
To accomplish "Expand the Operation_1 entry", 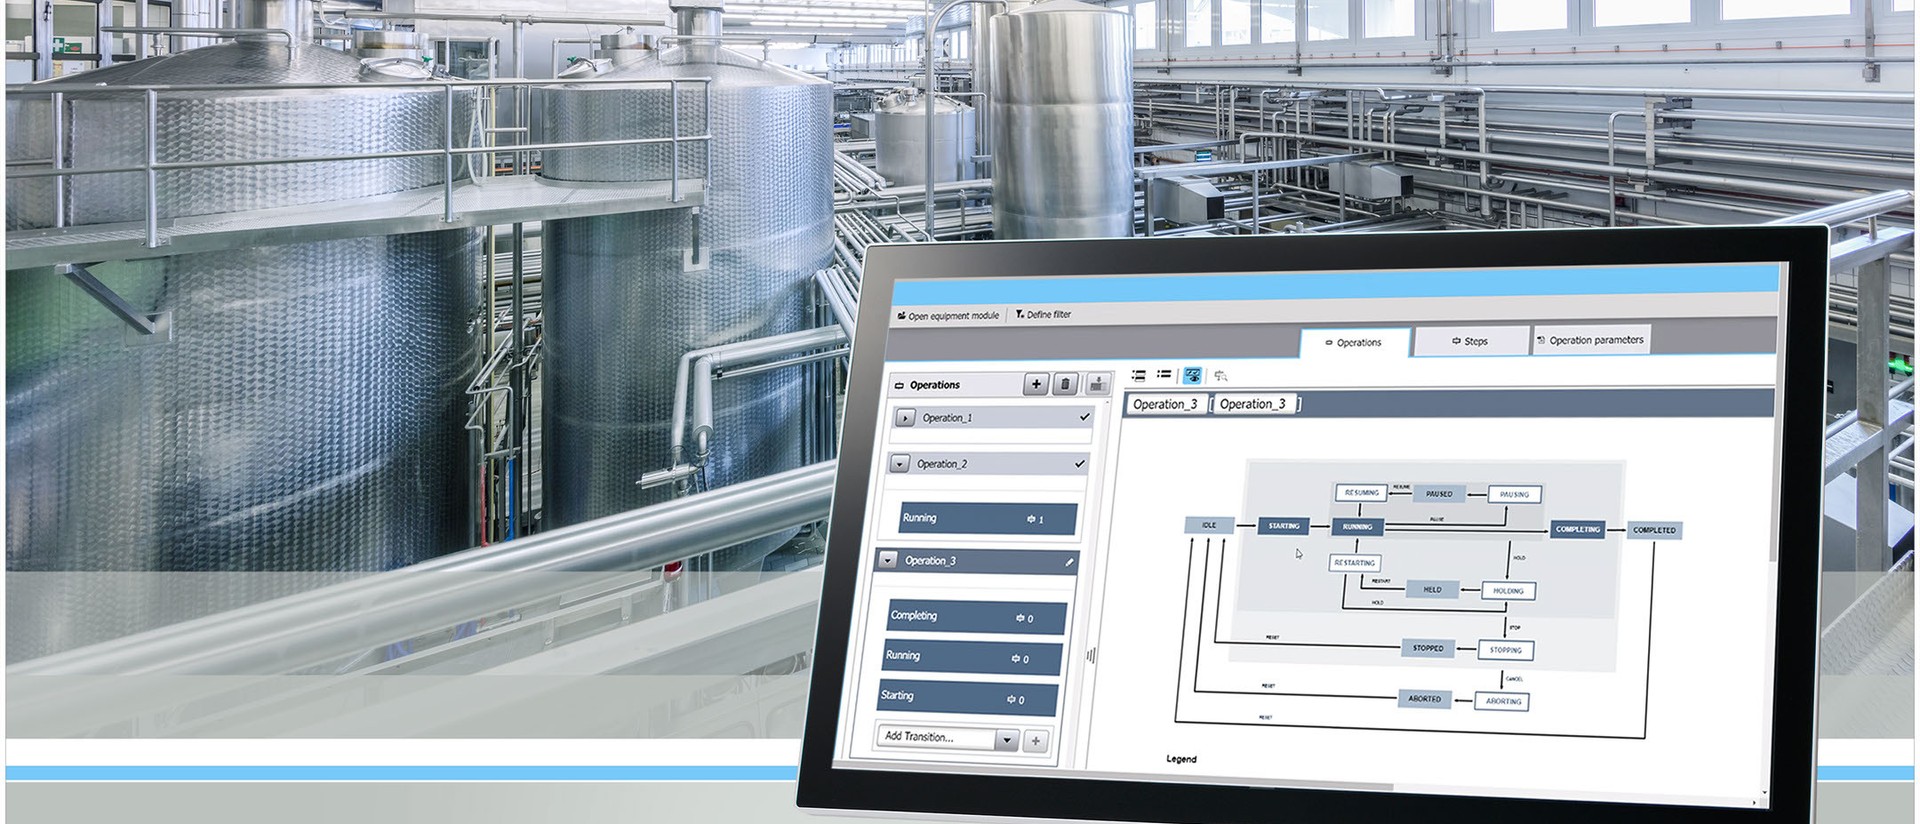I will pos(905,418).
